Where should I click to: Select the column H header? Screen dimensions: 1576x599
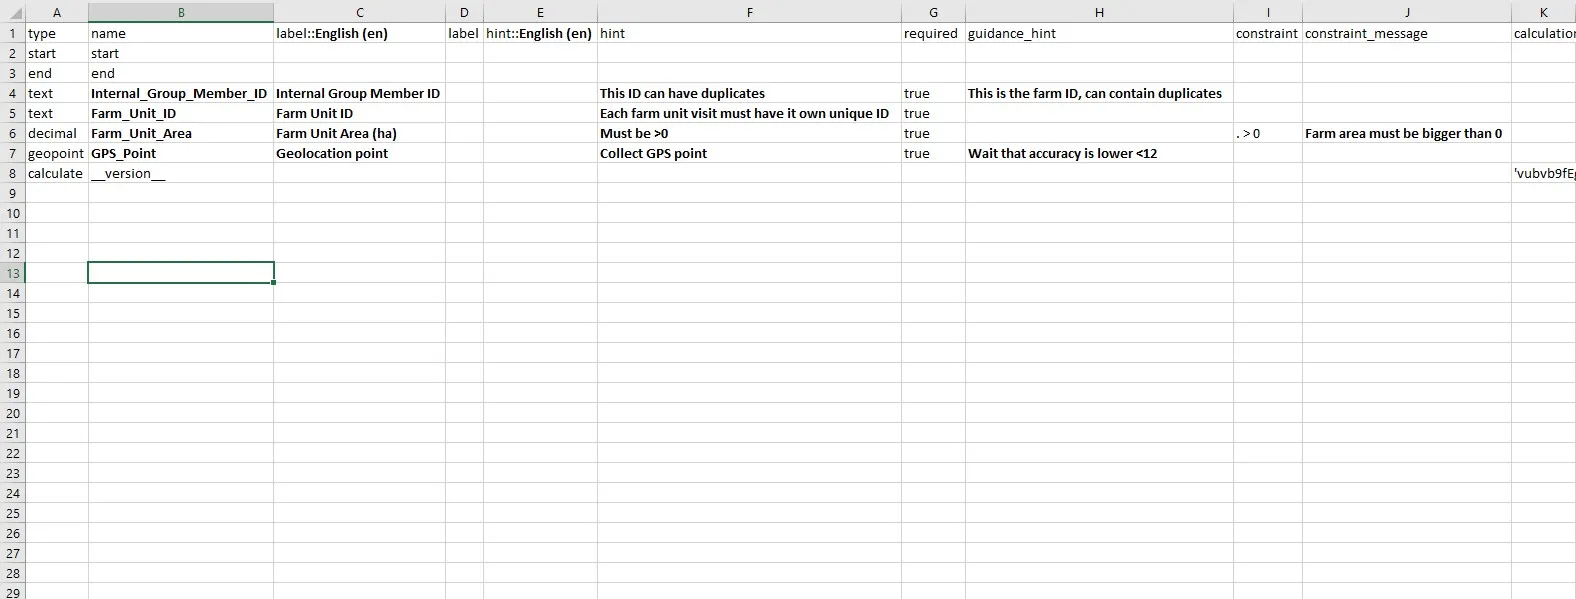tap(1099, 13)
